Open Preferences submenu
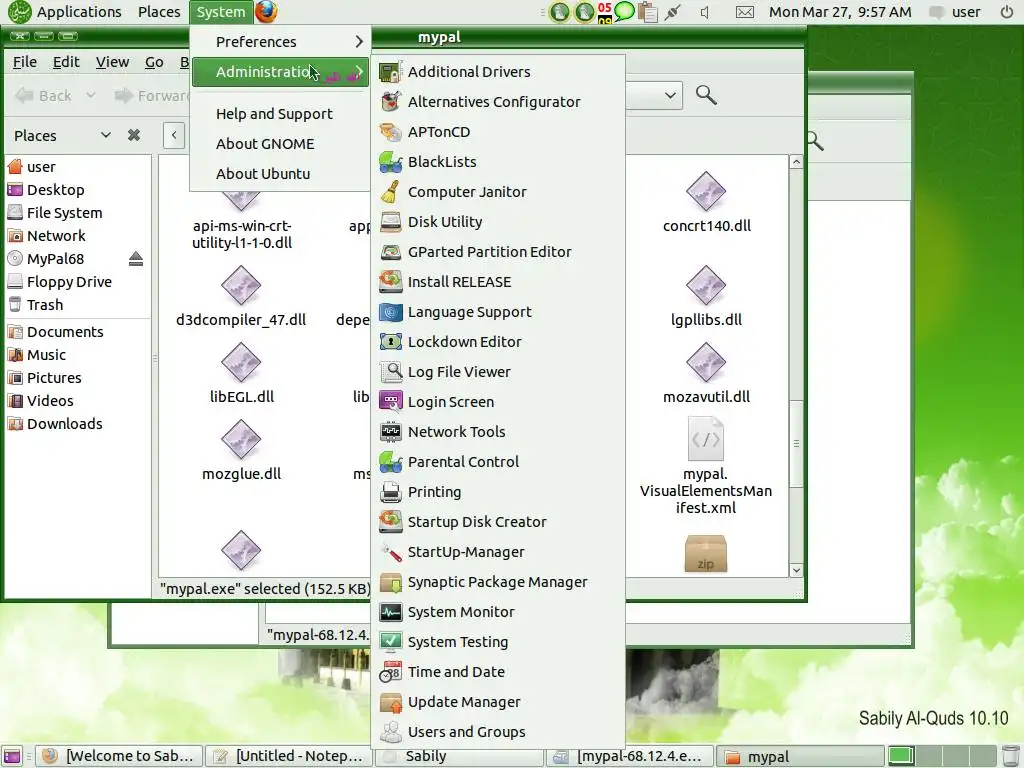This screenshot has width=1024, height=768. coord(281,42)
